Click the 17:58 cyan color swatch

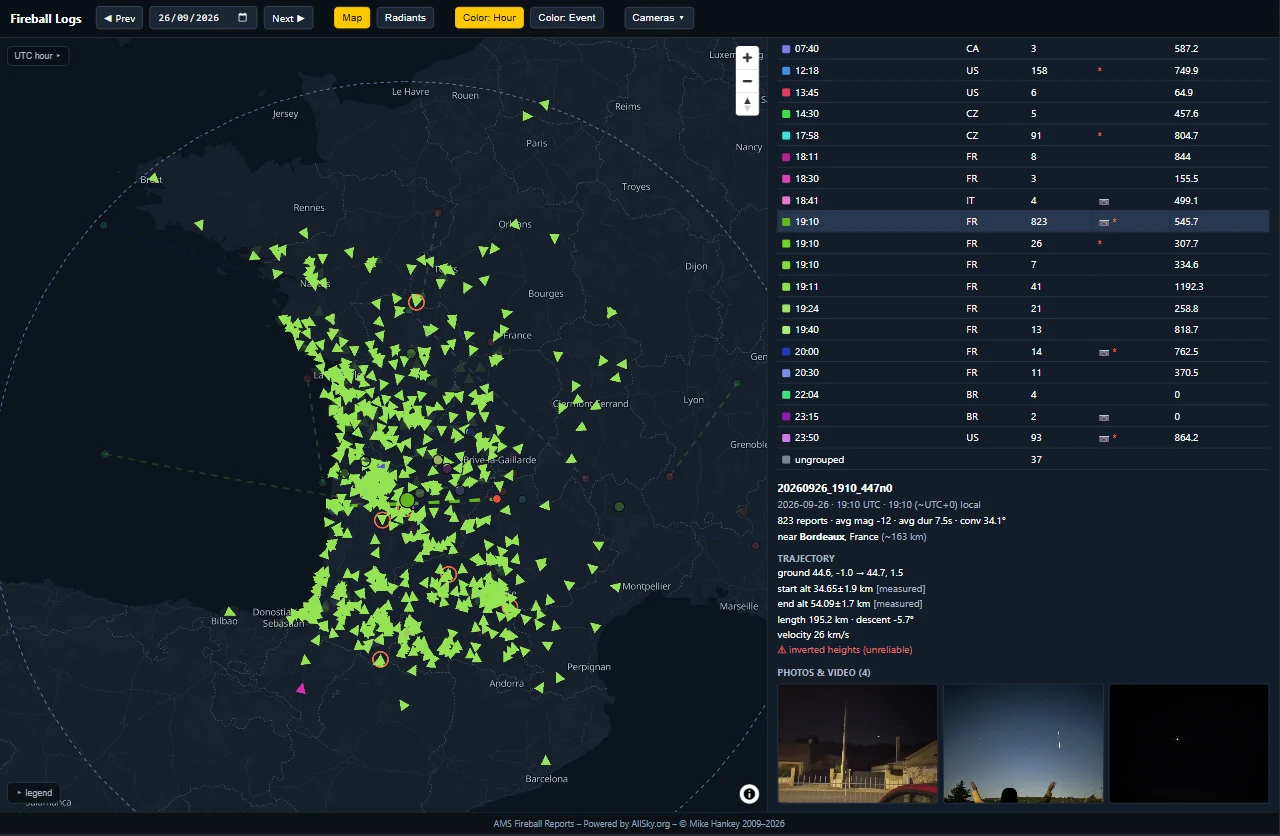click(786, 136)
